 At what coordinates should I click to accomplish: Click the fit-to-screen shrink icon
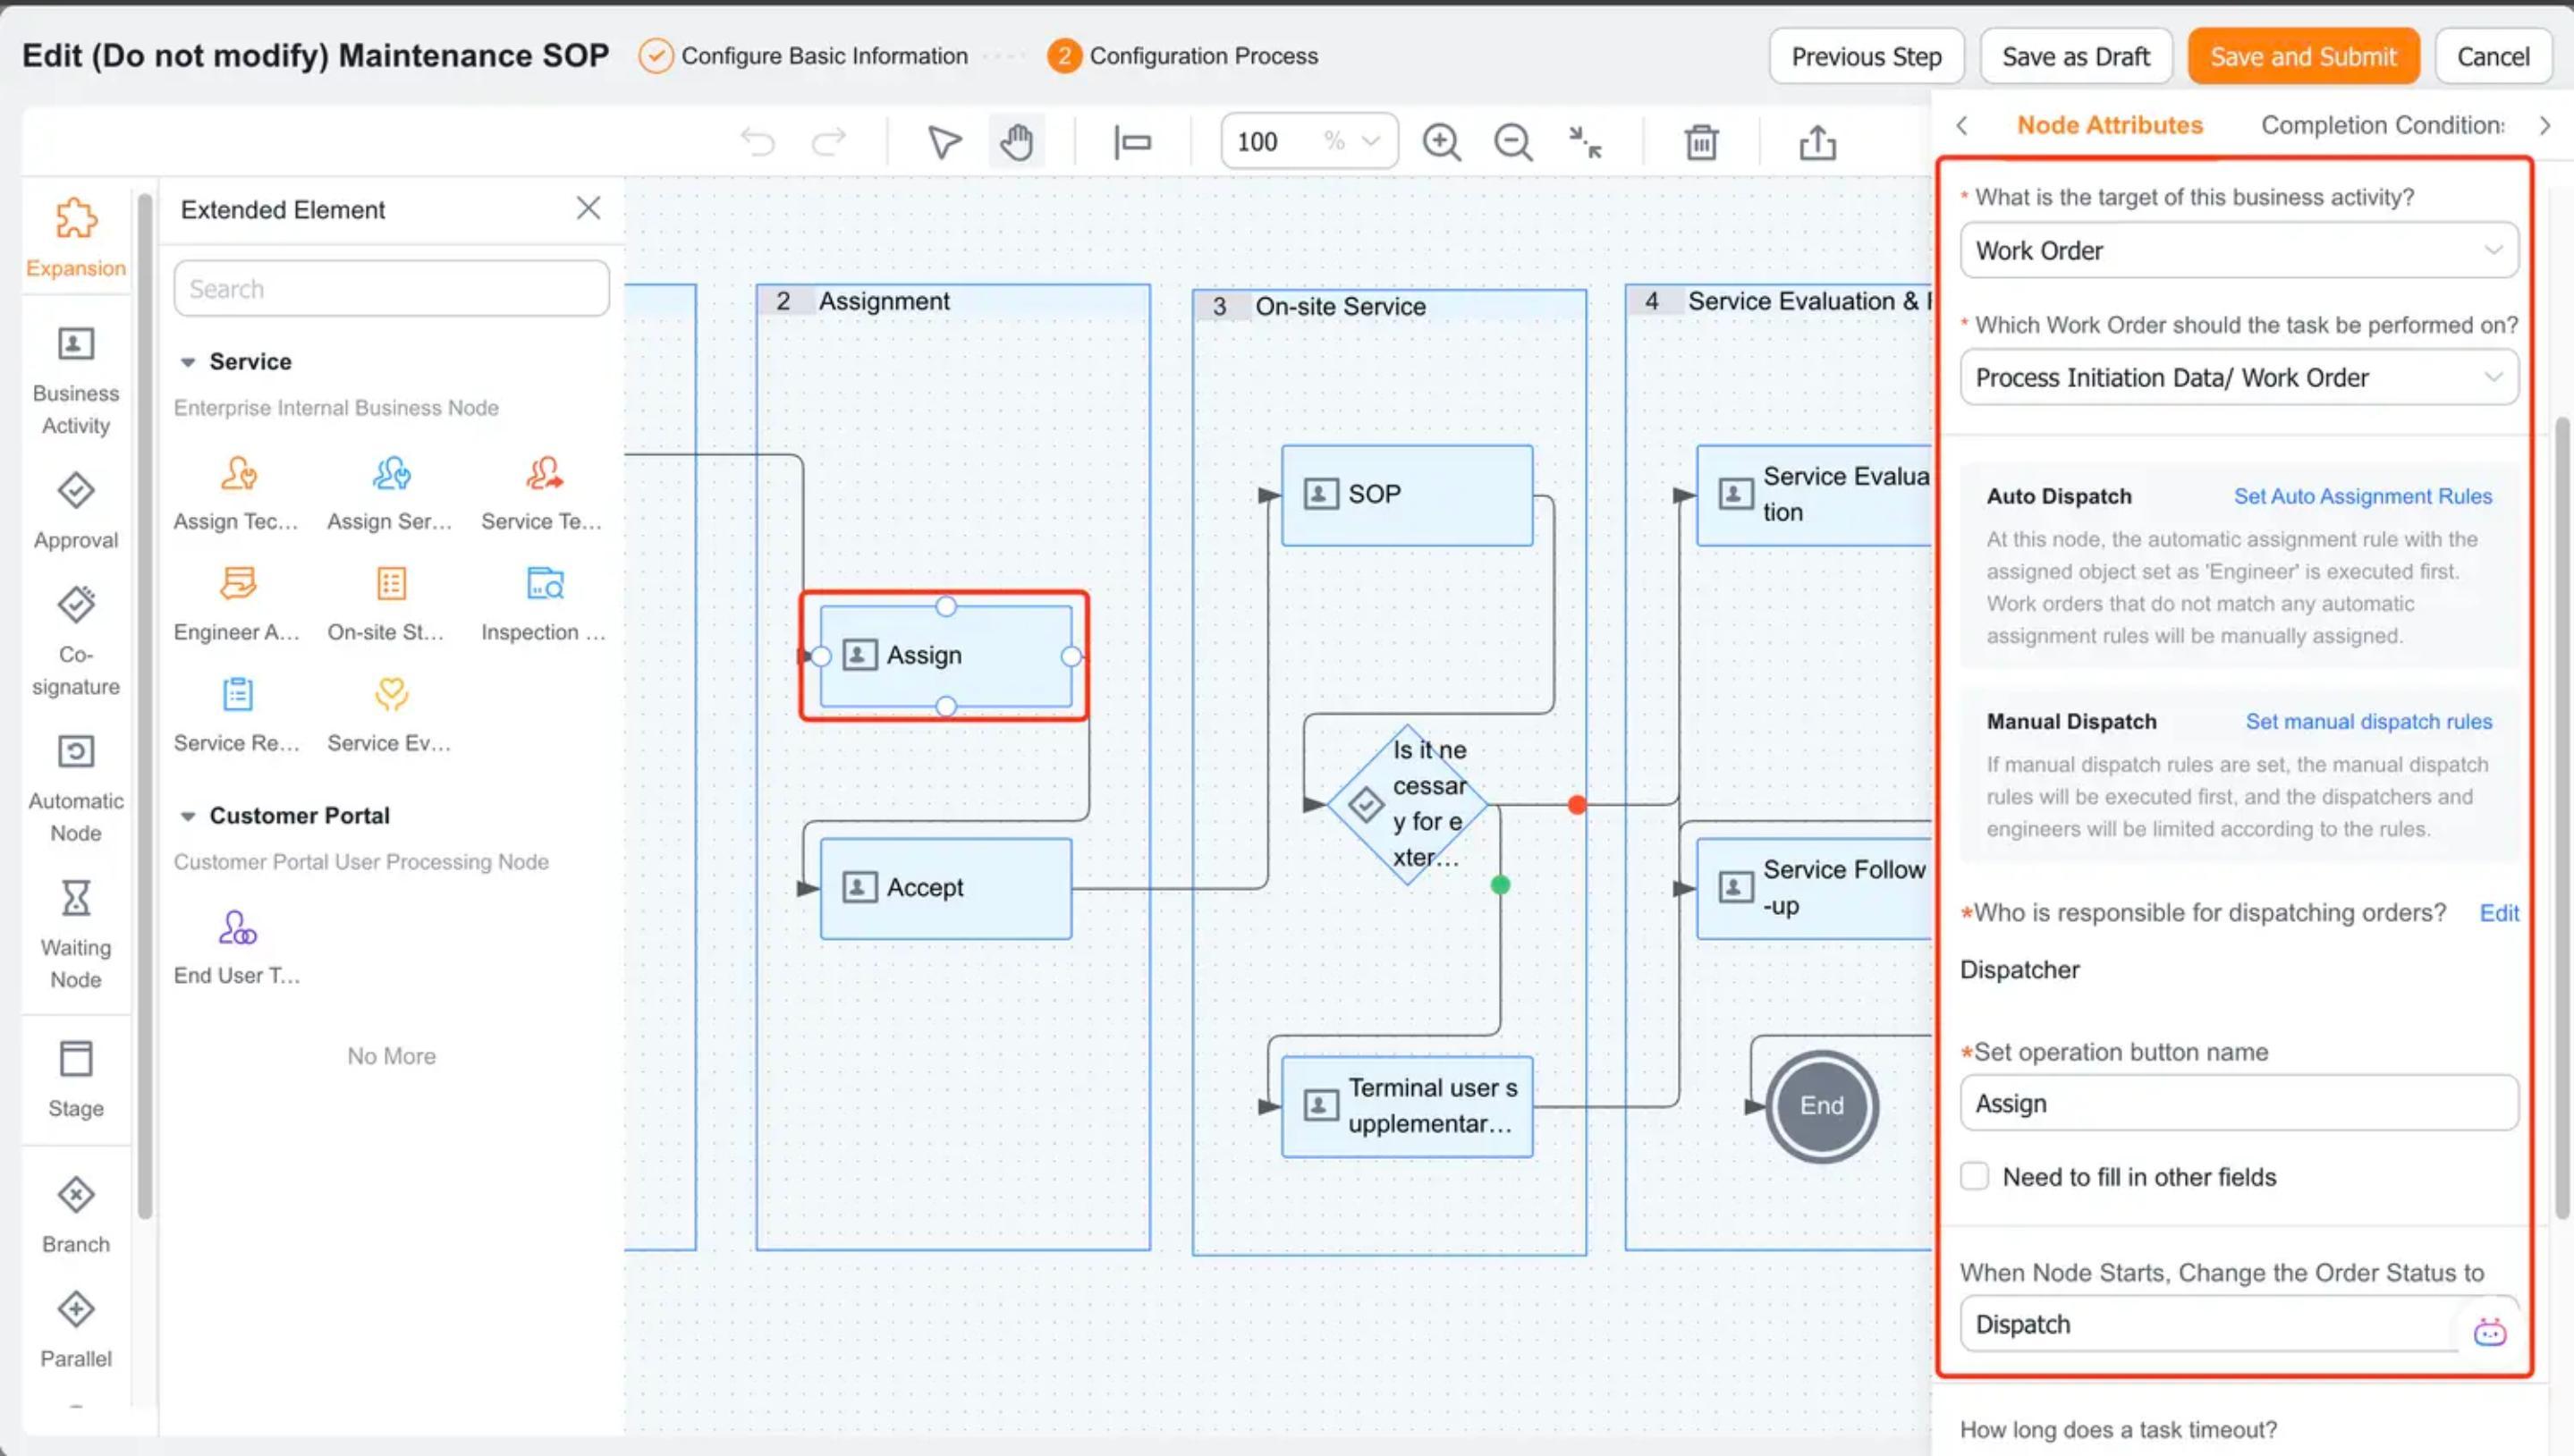(x=1585, y=142)
